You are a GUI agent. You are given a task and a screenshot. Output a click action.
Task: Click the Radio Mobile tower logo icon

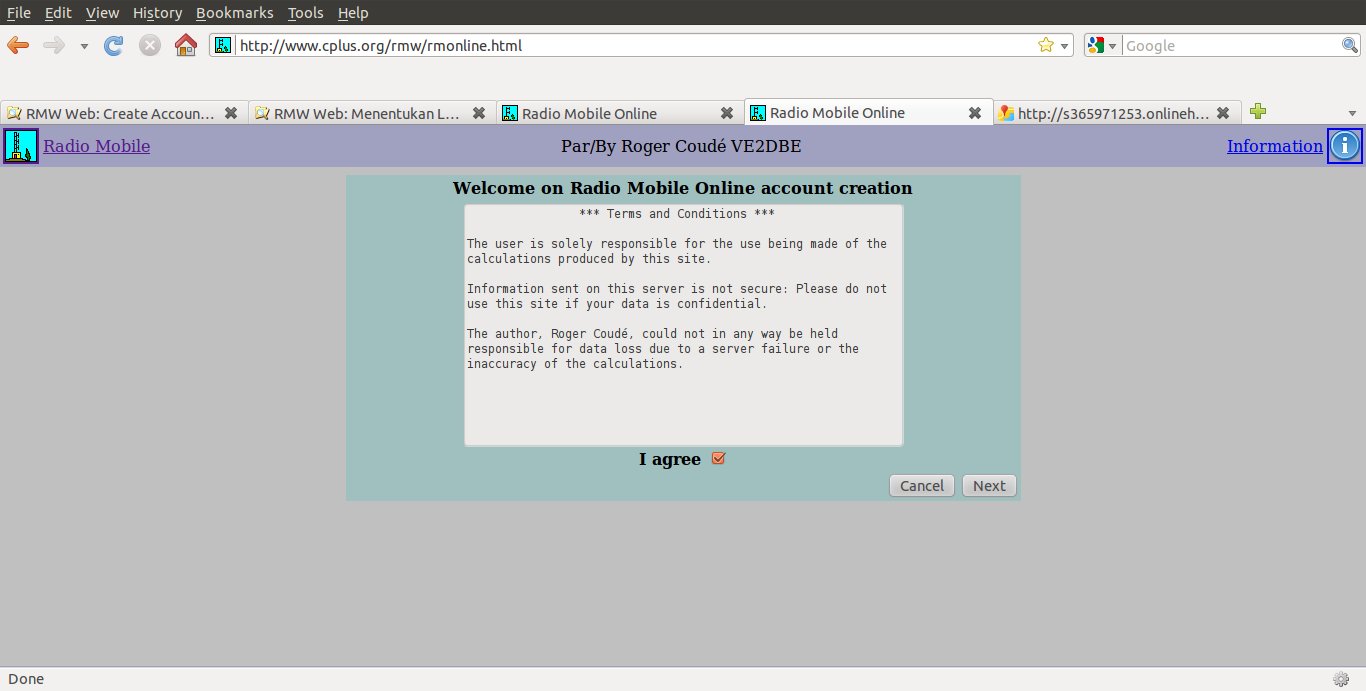(x=20, y=146)
